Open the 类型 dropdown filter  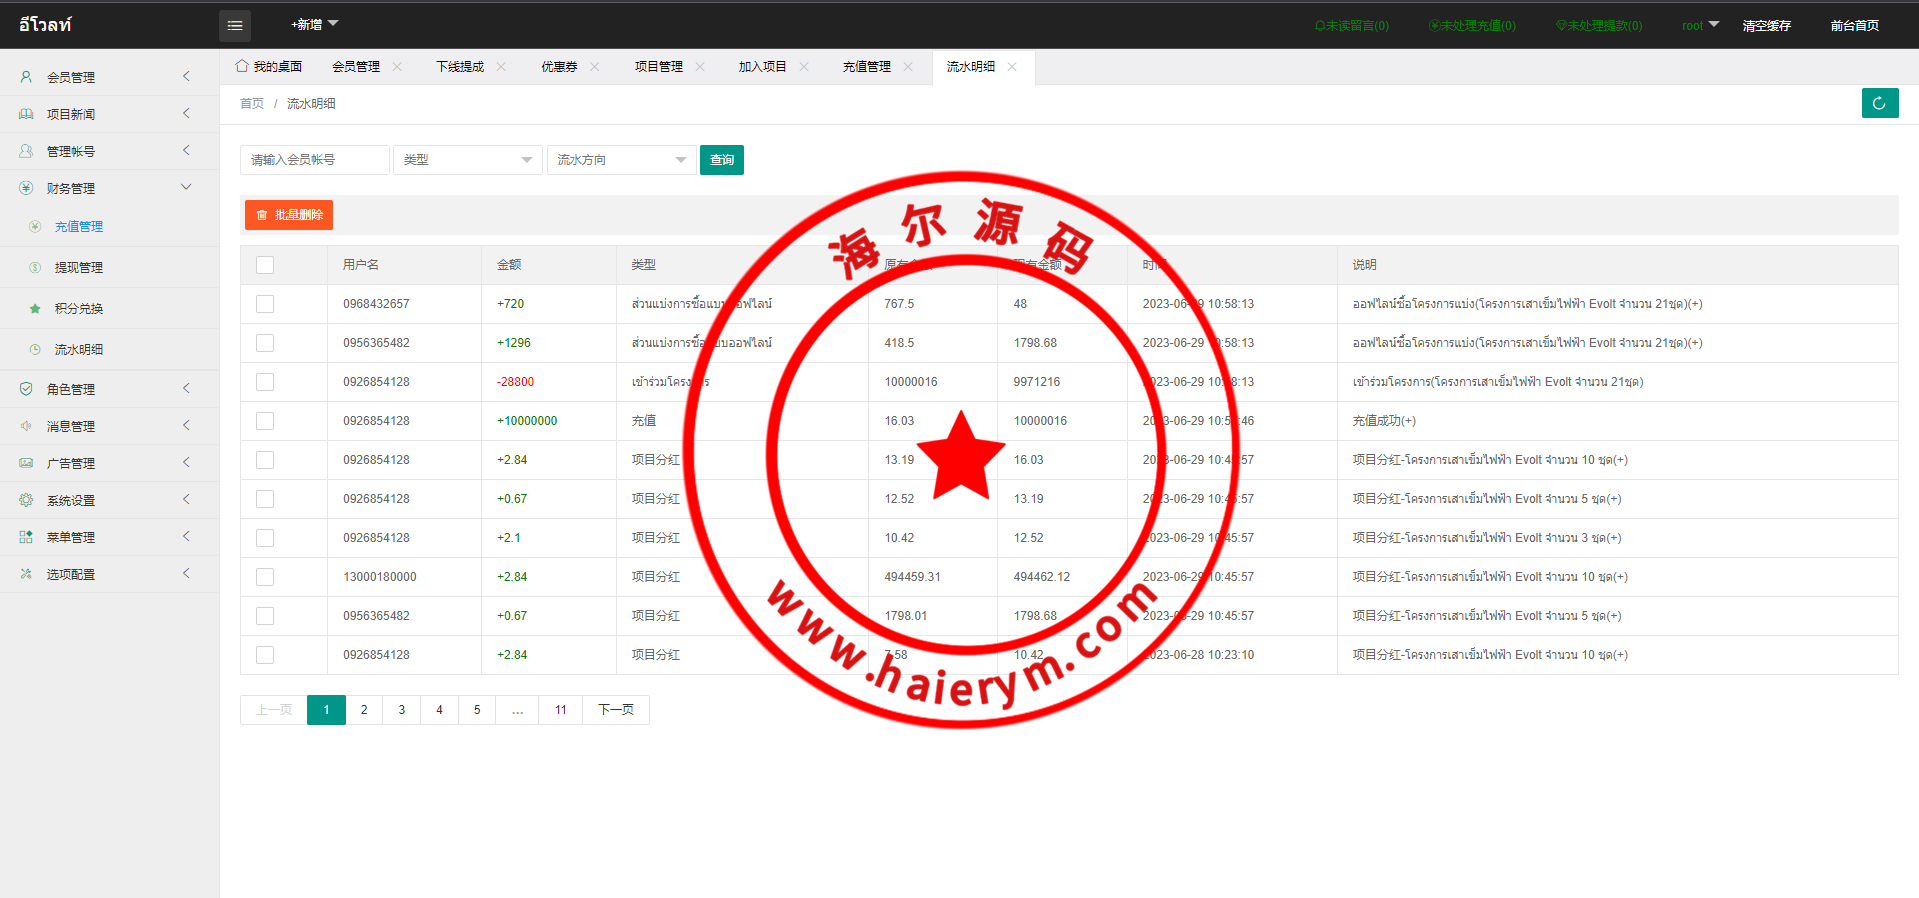click(467, 160)
